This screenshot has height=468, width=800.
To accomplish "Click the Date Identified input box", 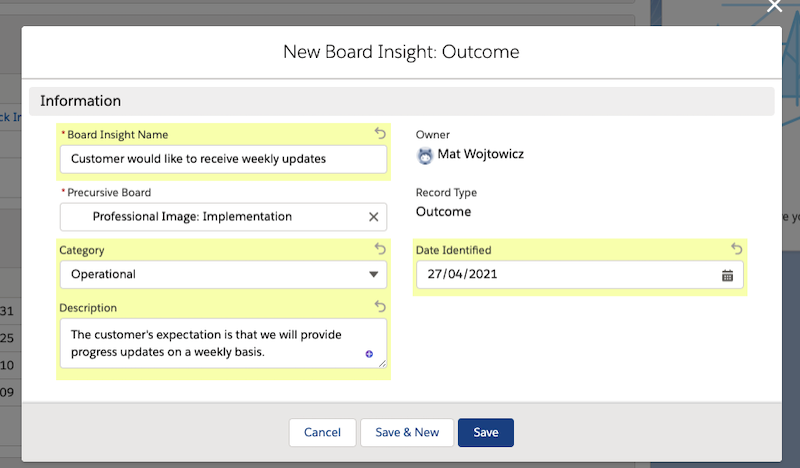I will click(x=580, y=275).
